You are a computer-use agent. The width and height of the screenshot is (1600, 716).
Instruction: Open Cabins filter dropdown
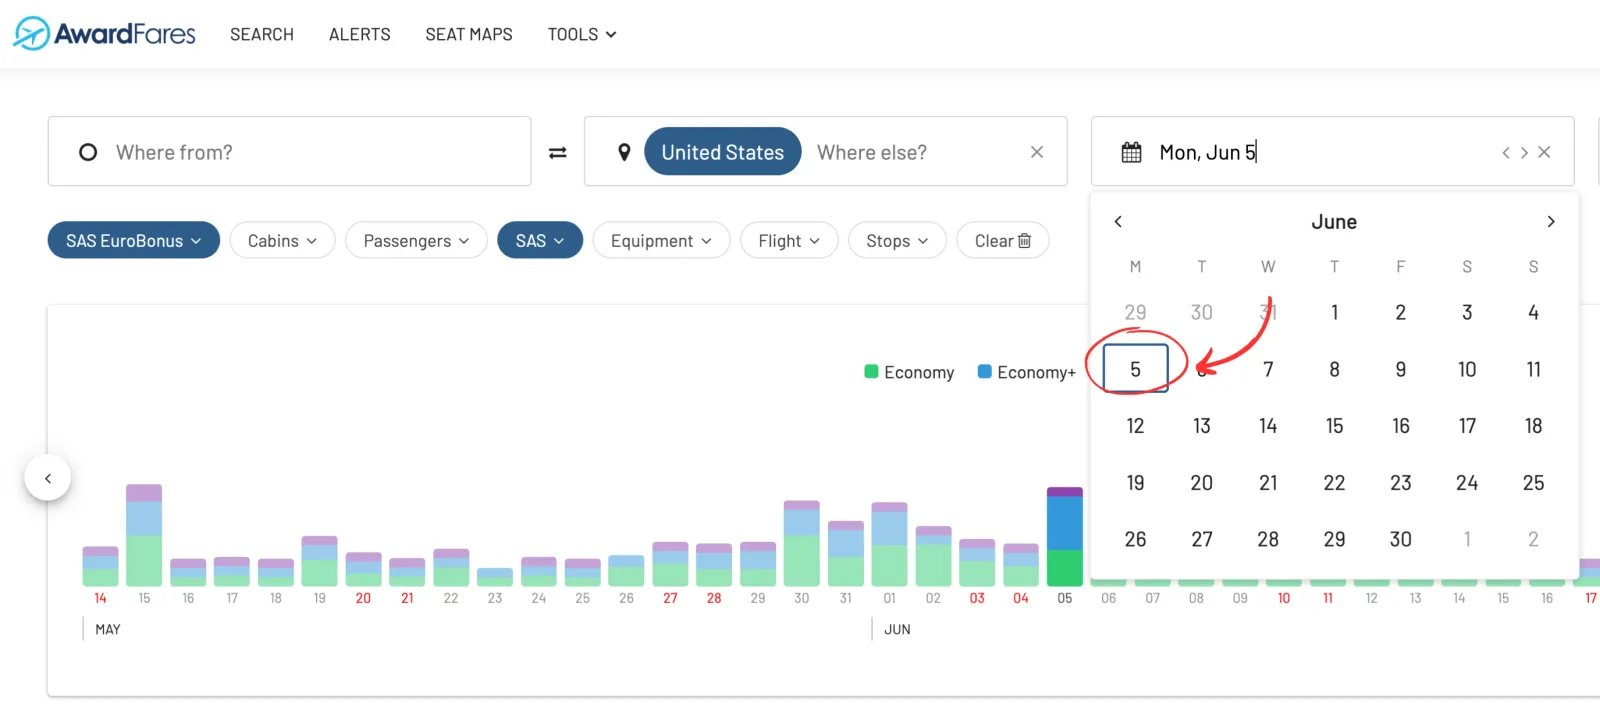(x=282, y=240)
